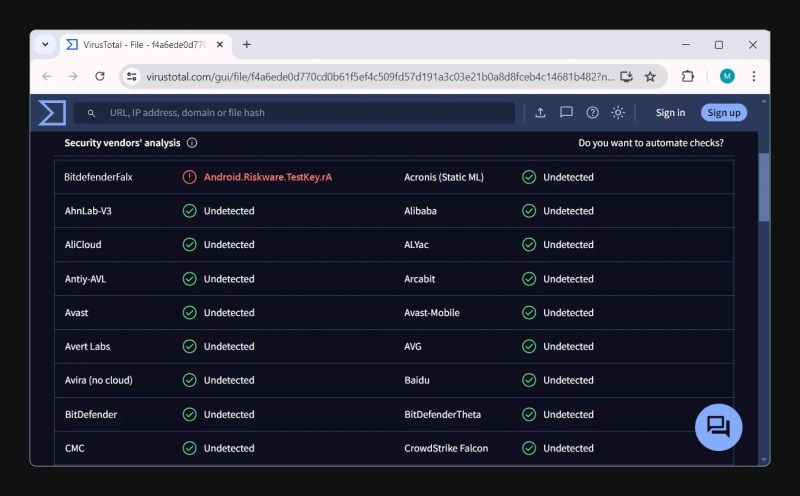Open a new tab with the plus button
The width and height of the screenshot is (800, 496).
pos(246,44)
